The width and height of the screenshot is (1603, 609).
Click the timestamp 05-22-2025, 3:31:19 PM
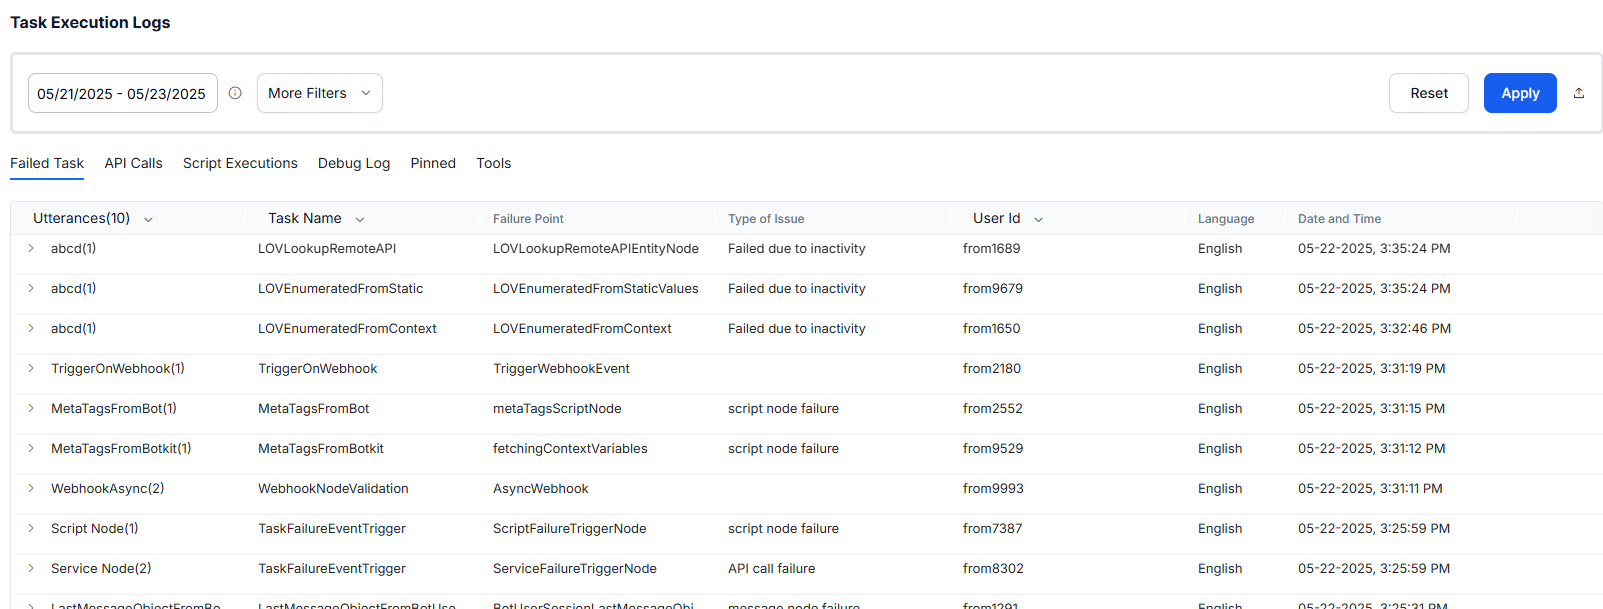1372,368
